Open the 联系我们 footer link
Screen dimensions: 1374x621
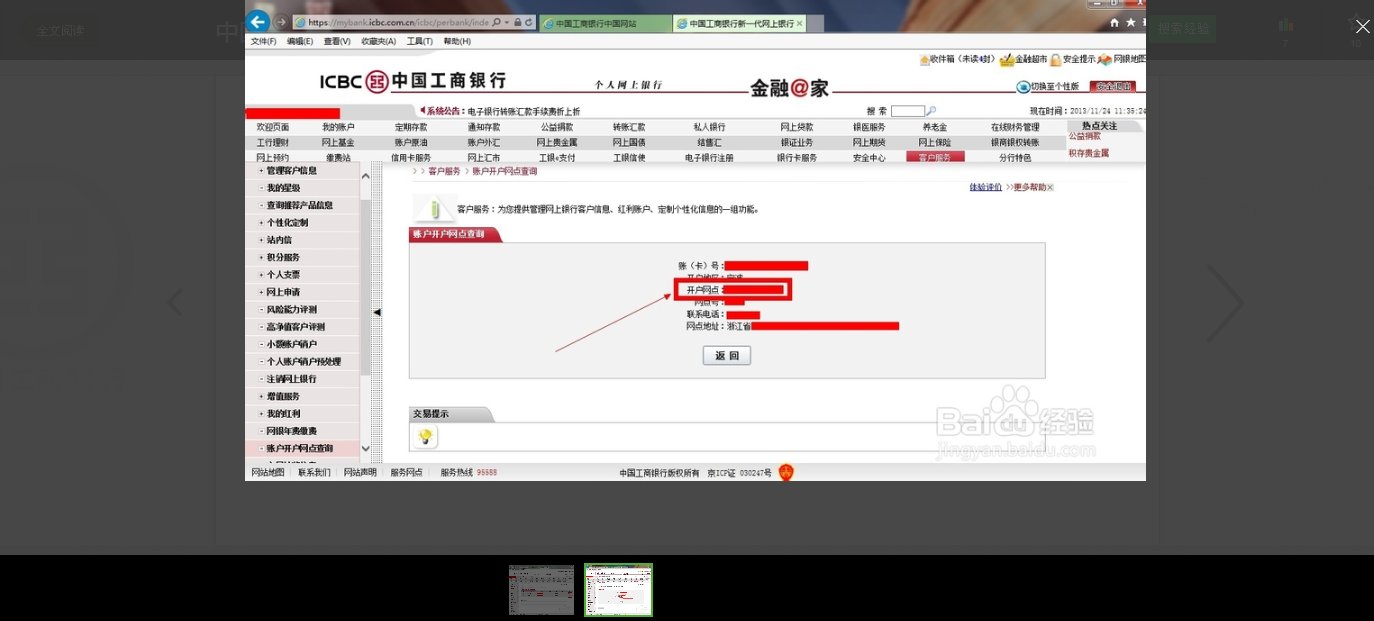click(x=314, y=472)
